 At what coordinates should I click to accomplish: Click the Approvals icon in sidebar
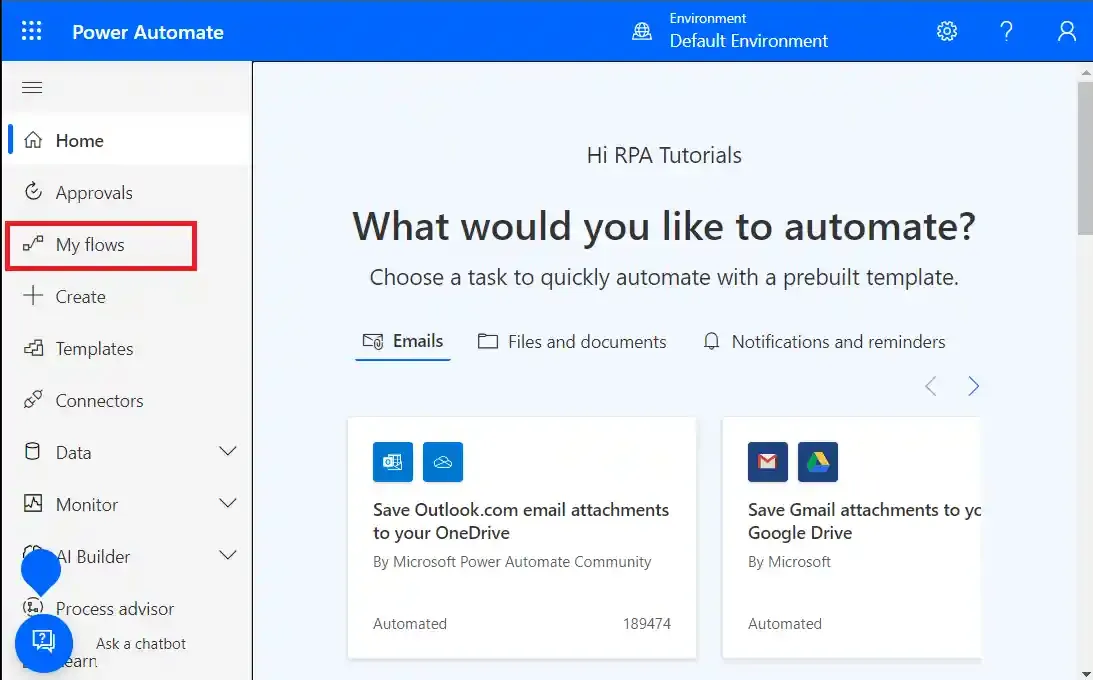33,192
